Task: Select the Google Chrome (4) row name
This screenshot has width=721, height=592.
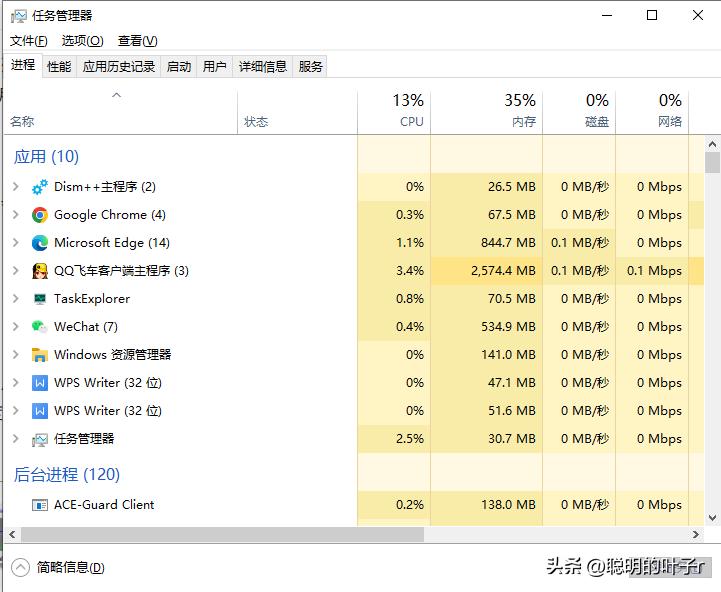Action: tap(110, 215)
